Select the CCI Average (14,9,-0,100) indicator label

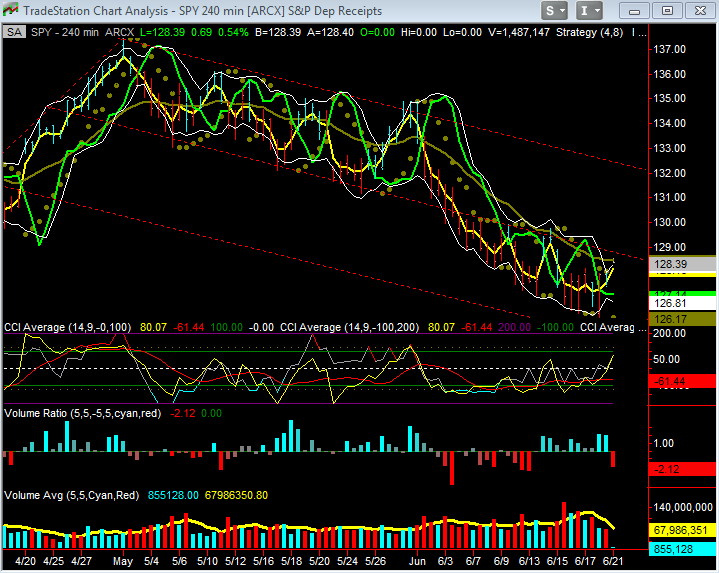(67, 327)
